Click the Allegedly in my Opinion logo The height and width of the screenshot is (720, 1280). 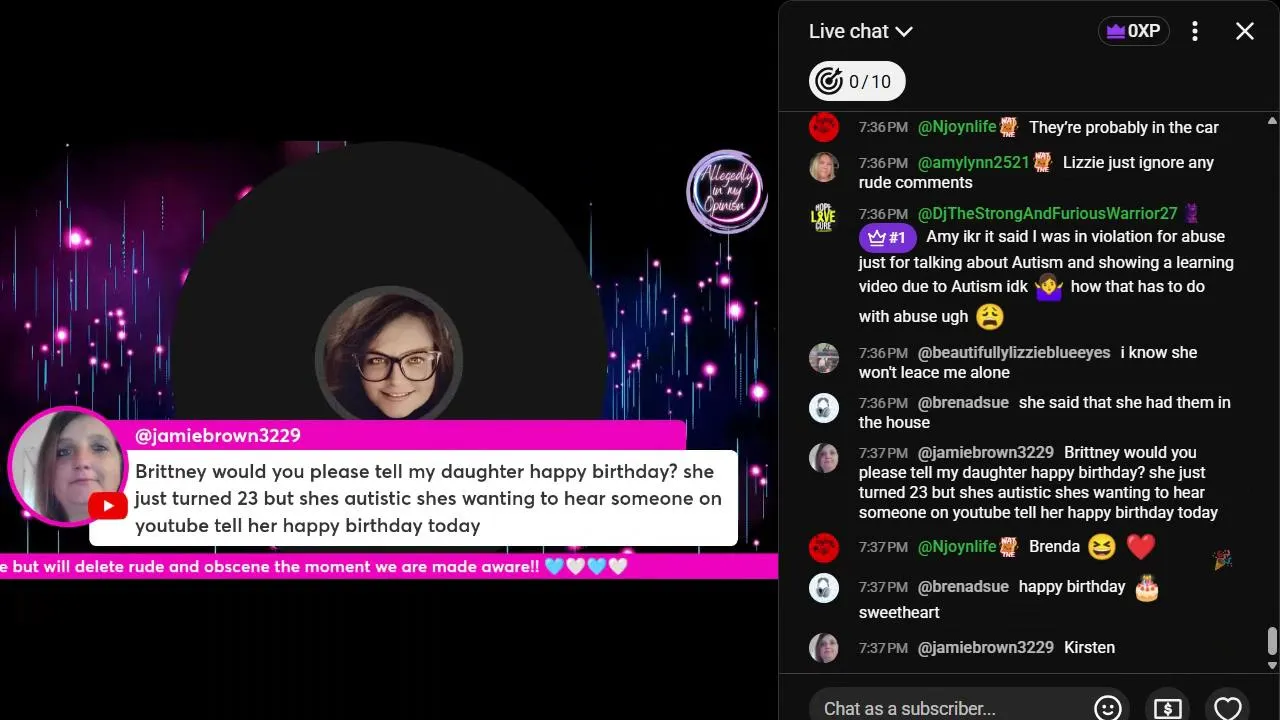tap(726, 191)
